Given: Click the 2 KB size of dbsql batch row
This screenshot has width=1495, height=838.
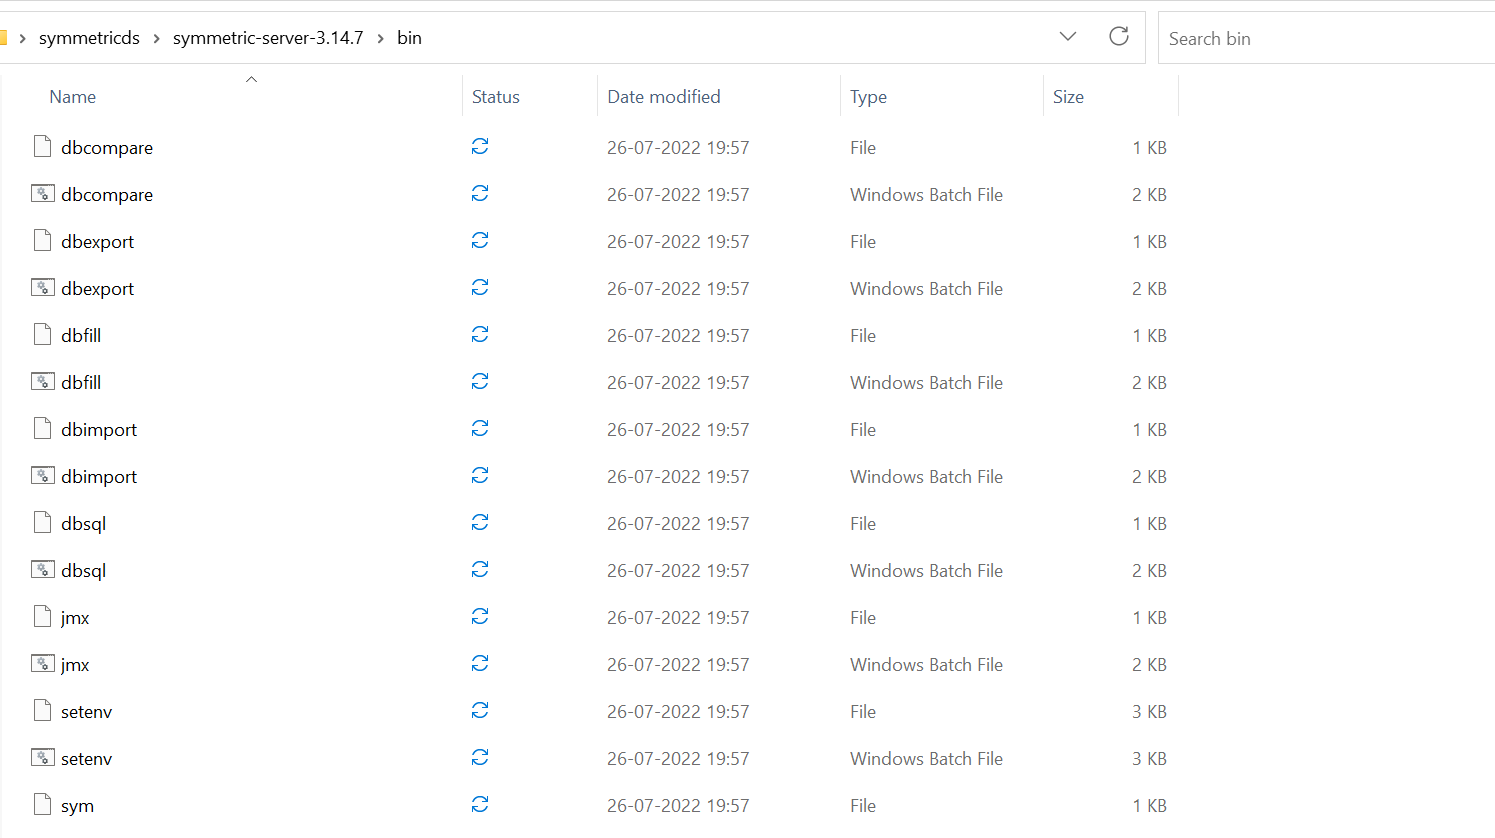Looking at the screenshot, I should 1149,571.
